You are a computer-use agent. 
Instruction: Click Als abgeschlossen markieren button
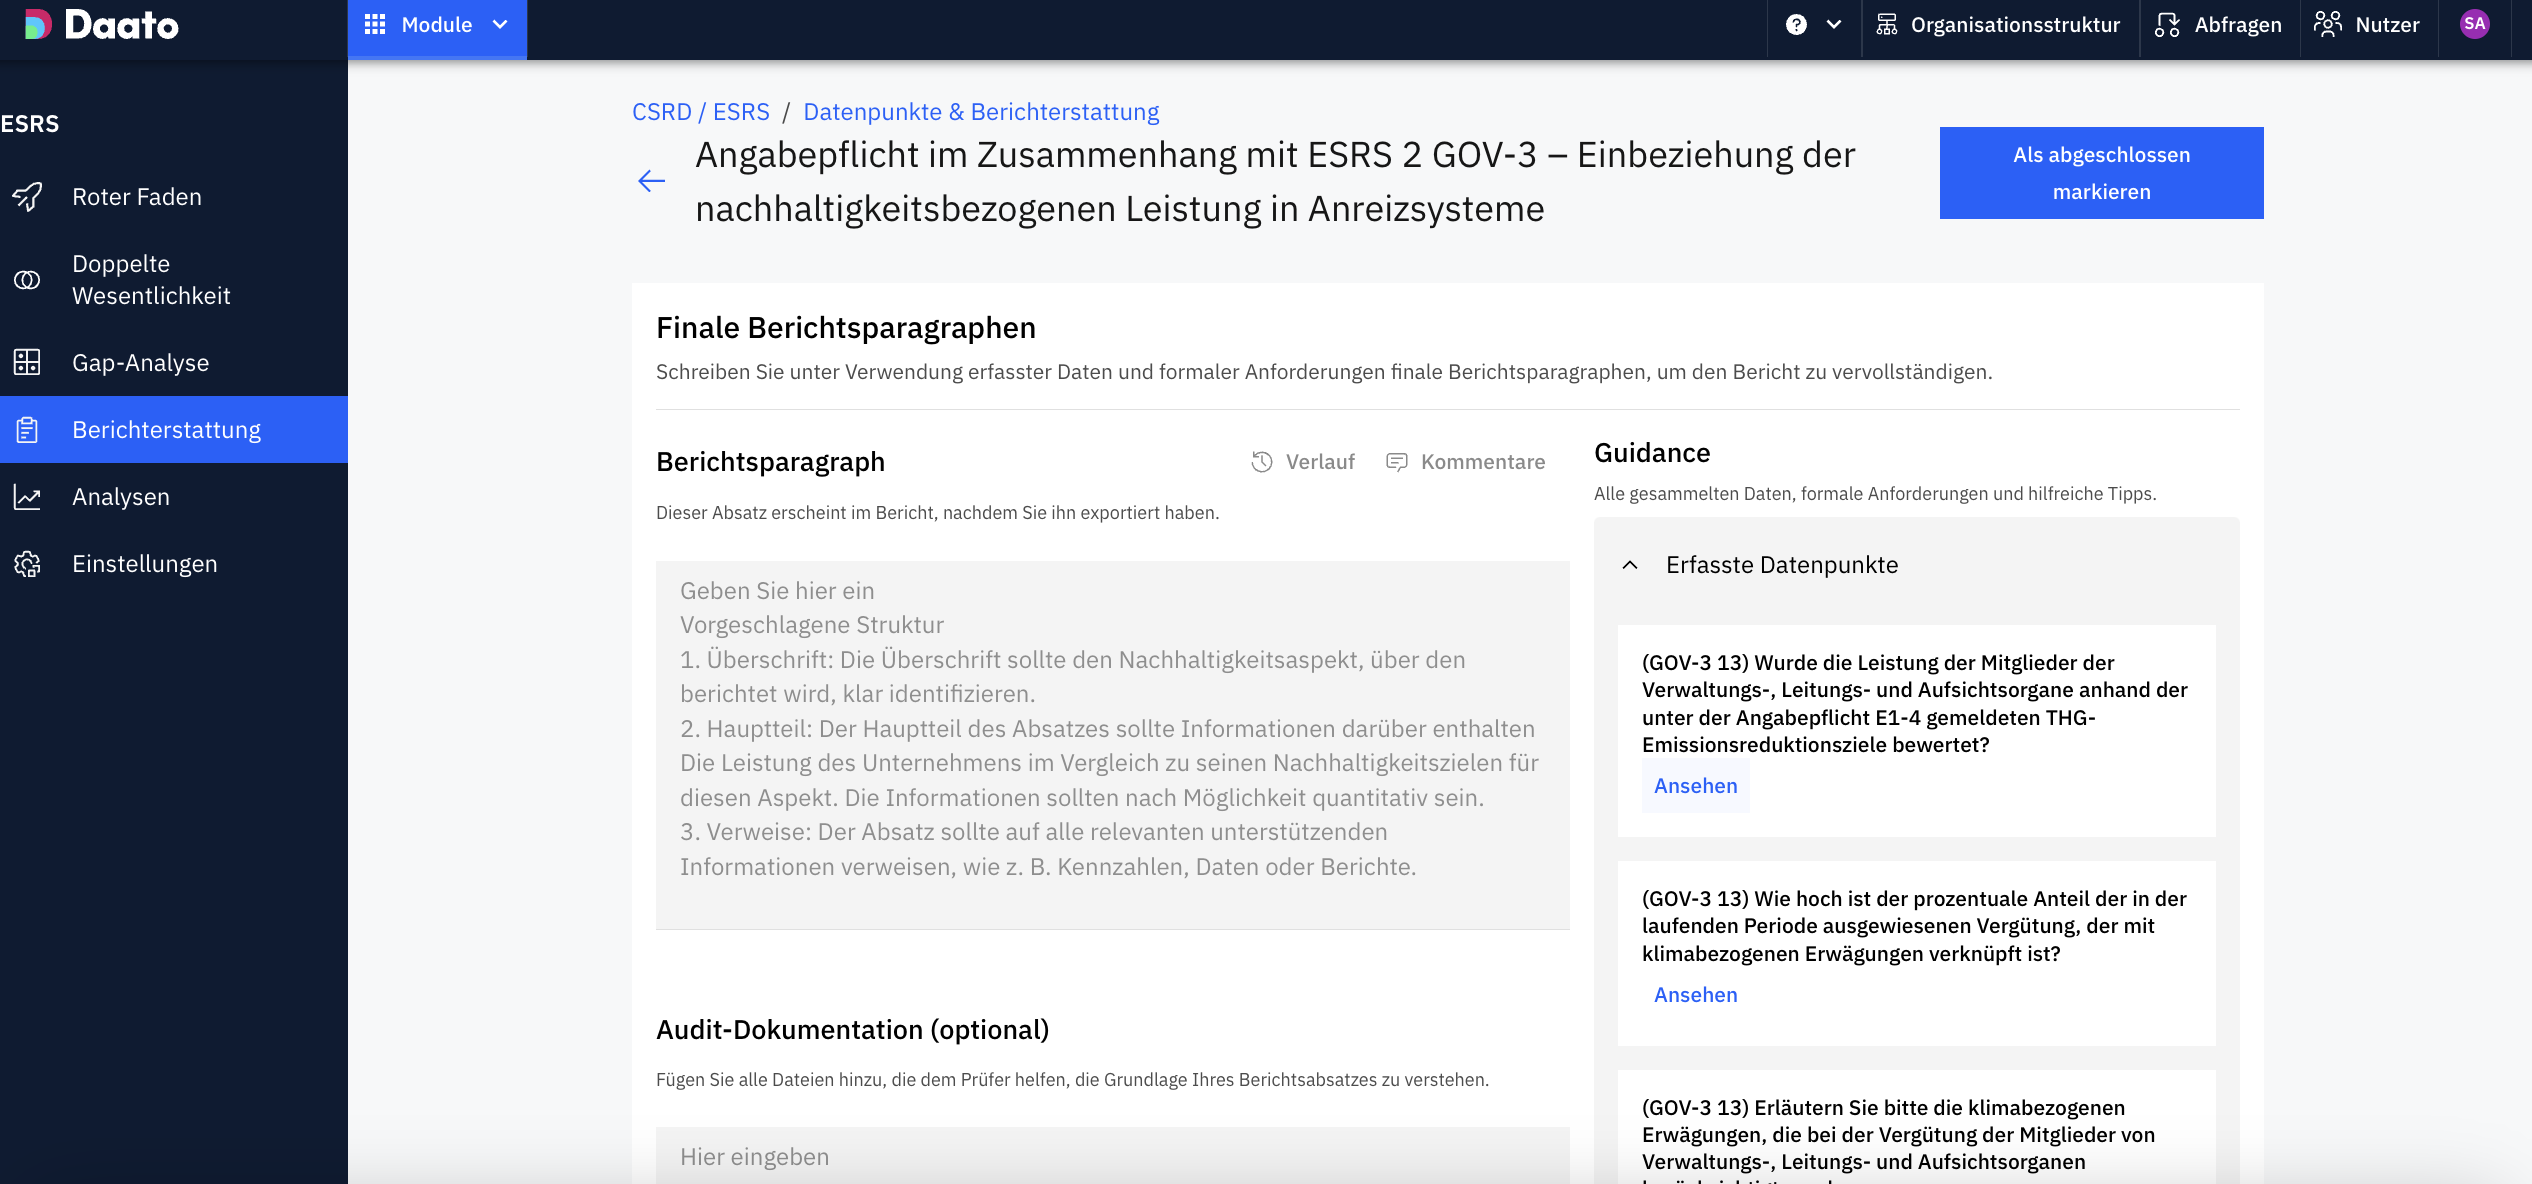[x=2101, y=173]
